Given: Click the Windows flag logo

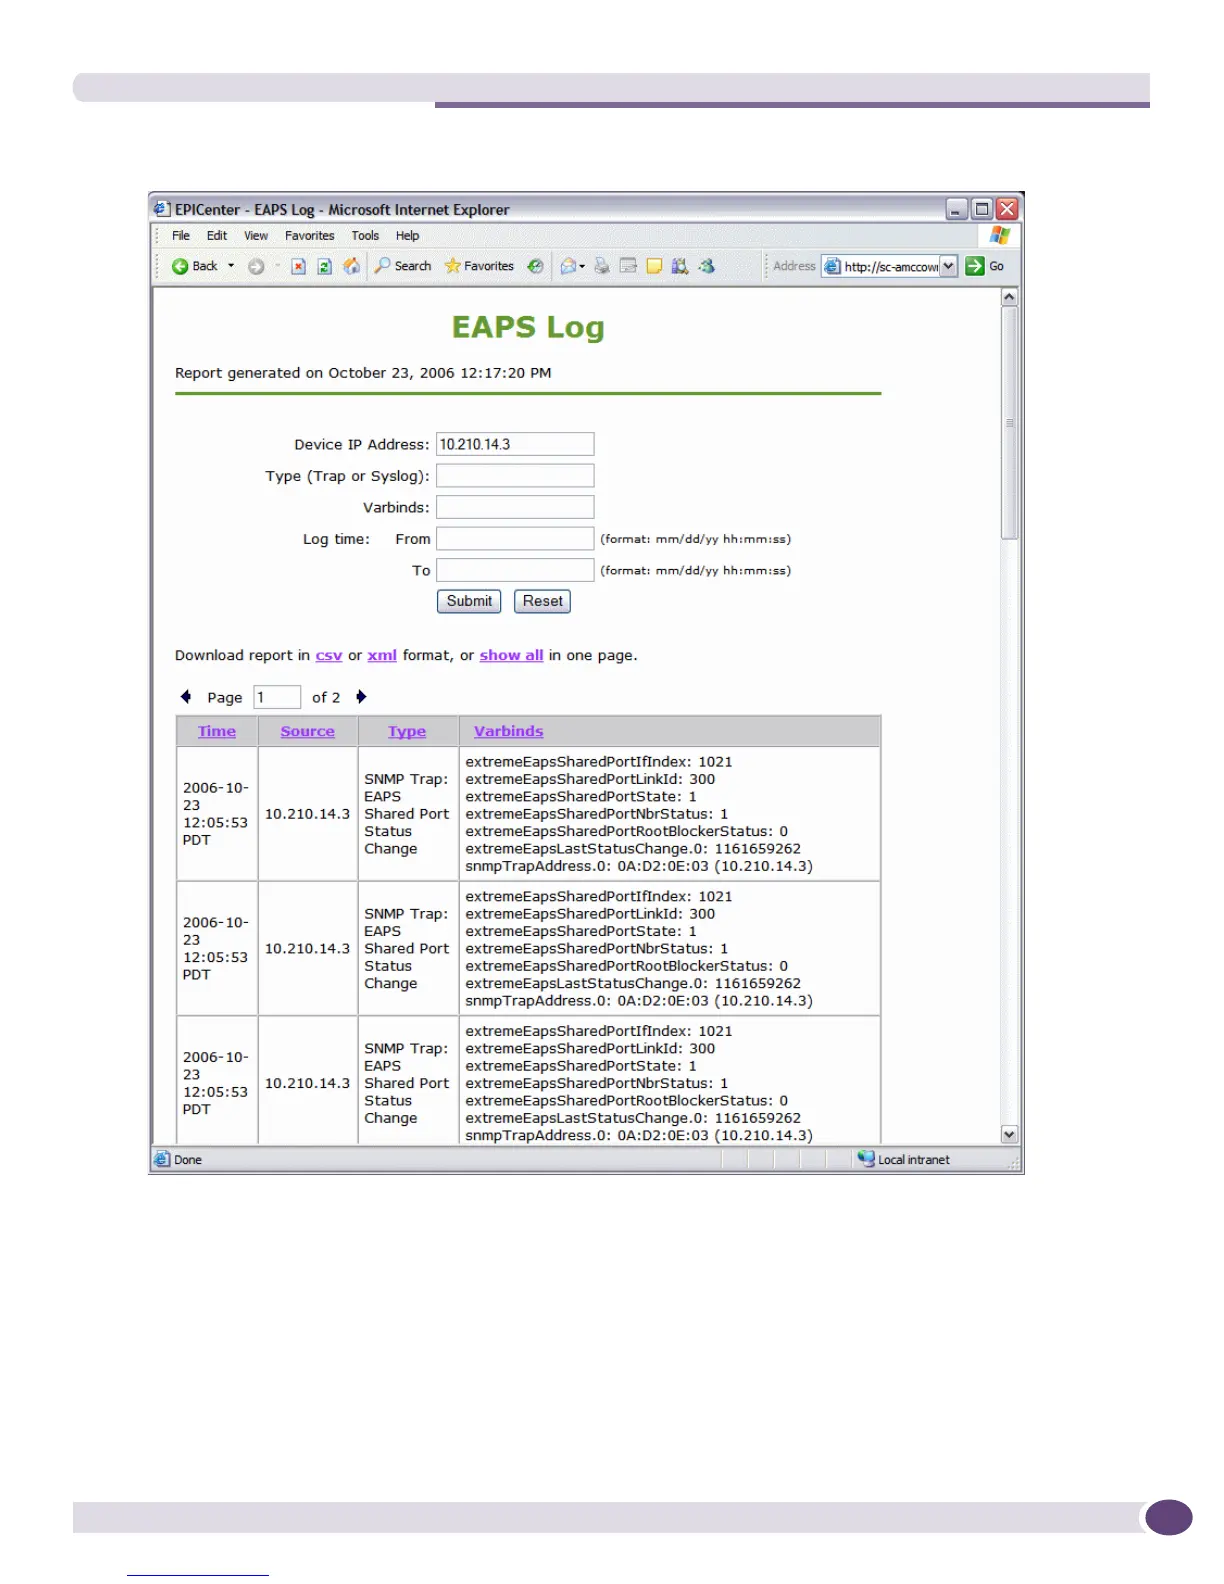Looking at the screenshot, I should 999,235.
